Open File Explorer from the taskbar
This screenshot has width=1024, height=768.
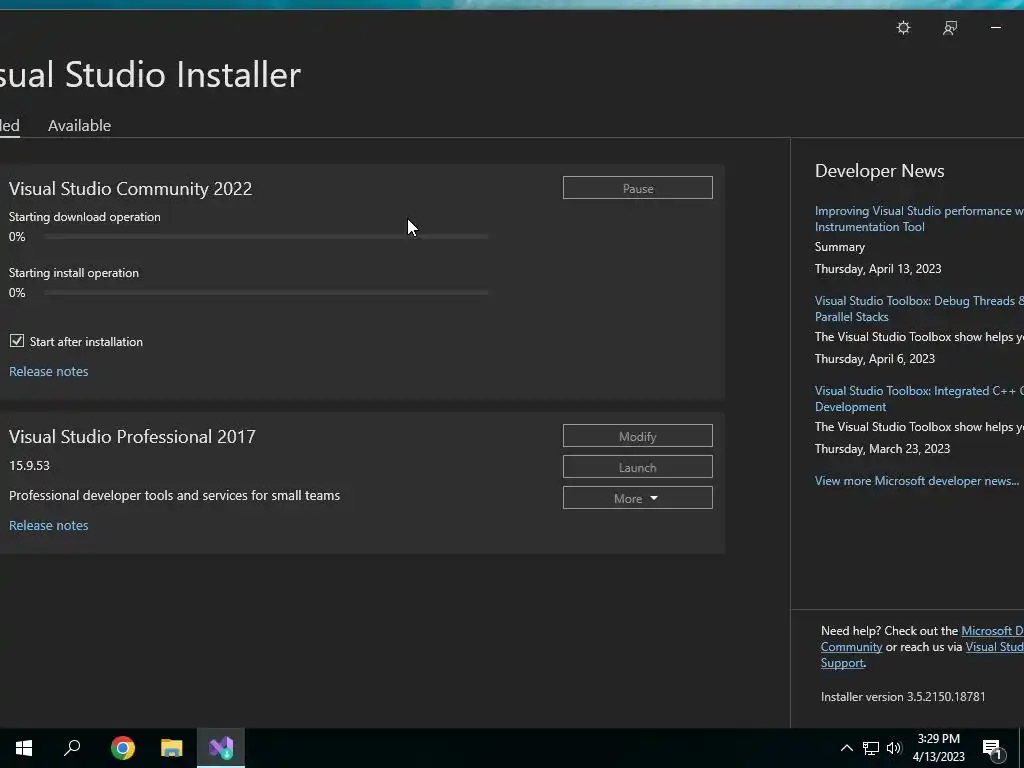click(x=172, y=748)
